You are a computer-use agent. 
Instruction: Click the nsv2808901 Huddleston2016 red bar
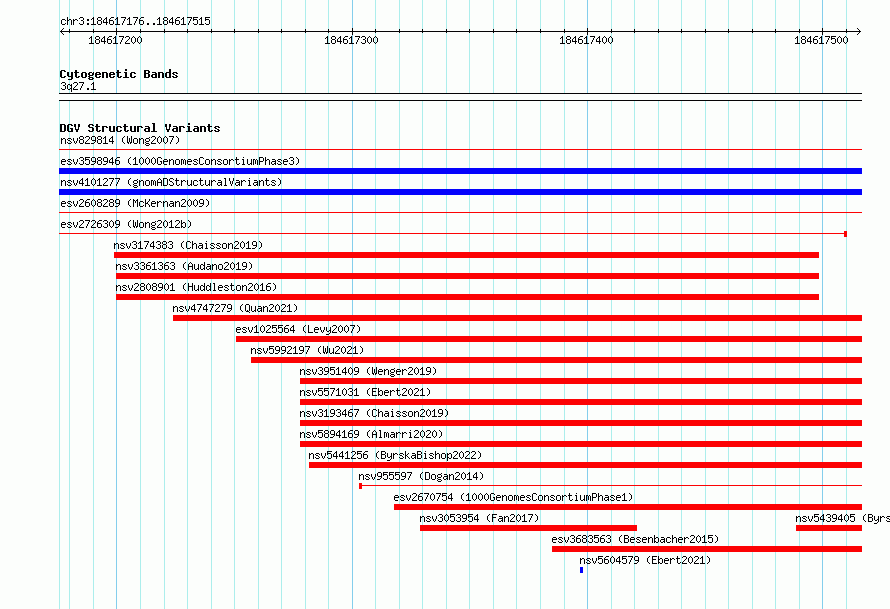click(467, 297)
